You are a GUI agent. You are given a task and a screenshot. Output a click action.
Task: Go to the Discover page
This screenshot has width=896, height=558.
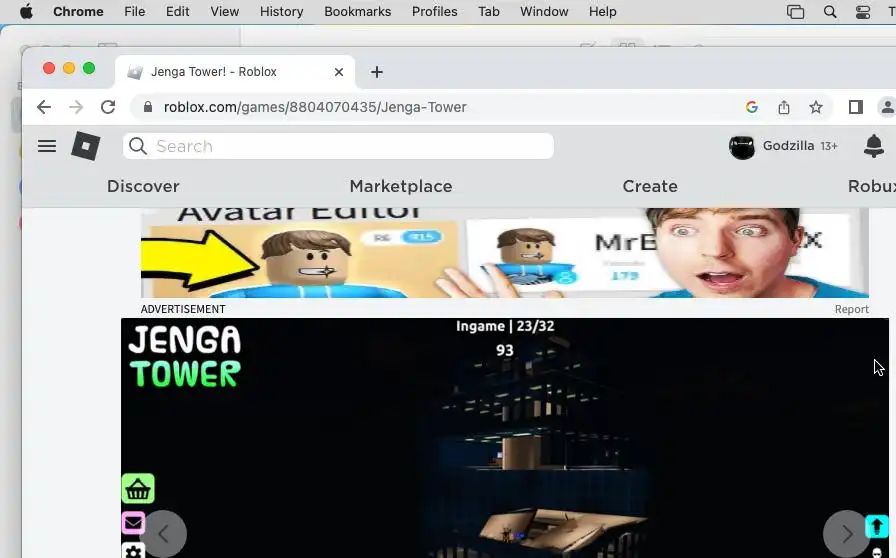(x=143, y=186)
